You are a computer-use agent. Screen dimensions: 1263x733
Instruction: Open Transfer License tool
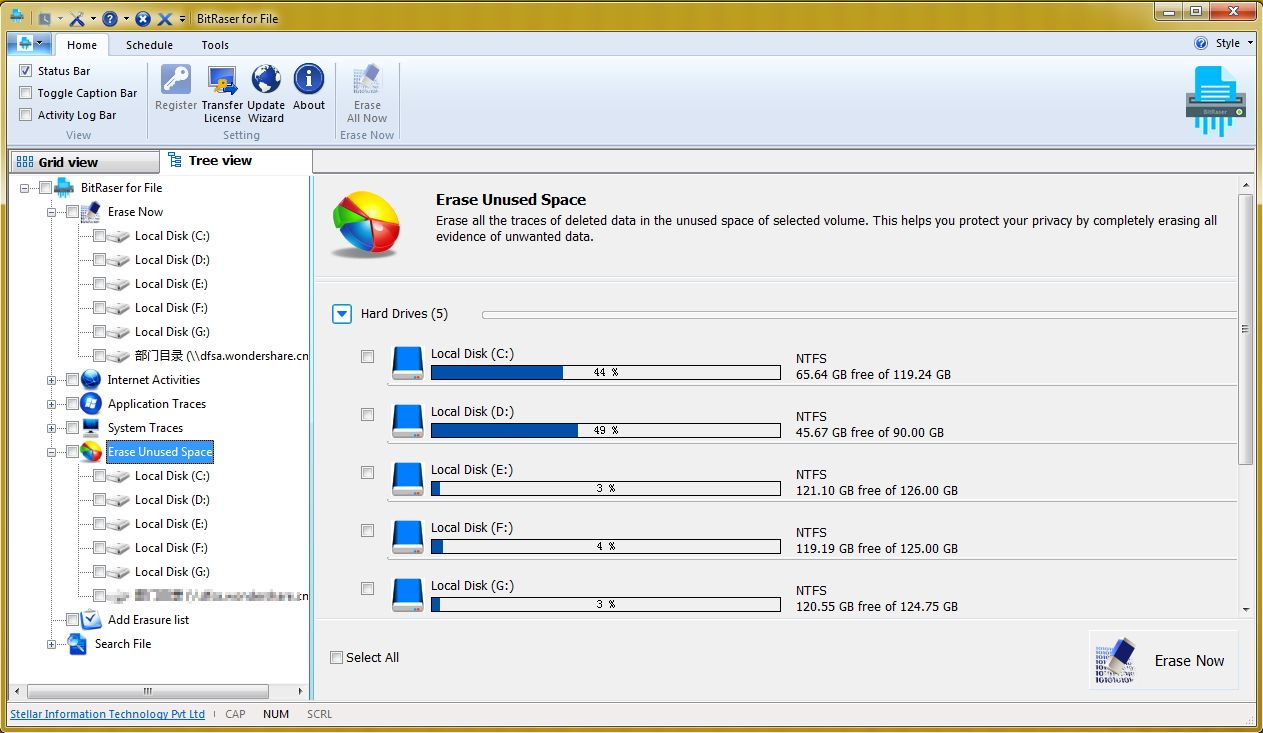point(222,80)
